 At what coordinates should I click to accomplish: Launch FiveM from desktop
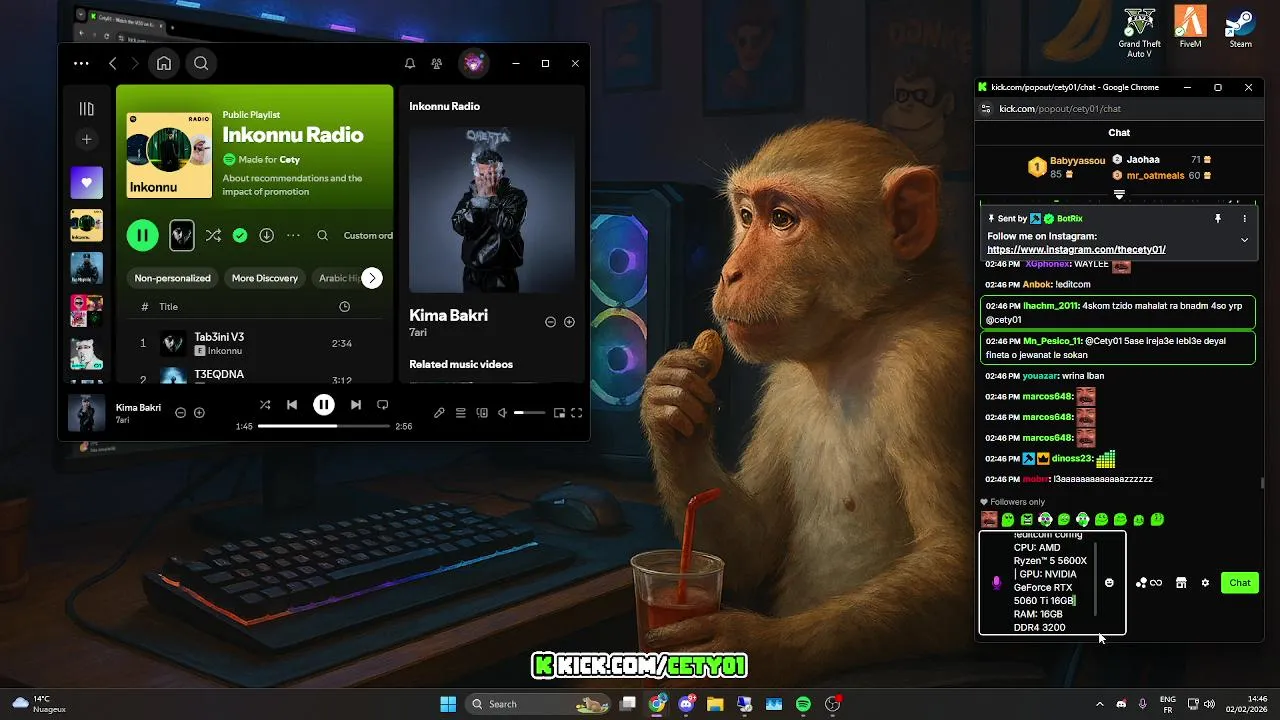click(x=1190, y=27)
